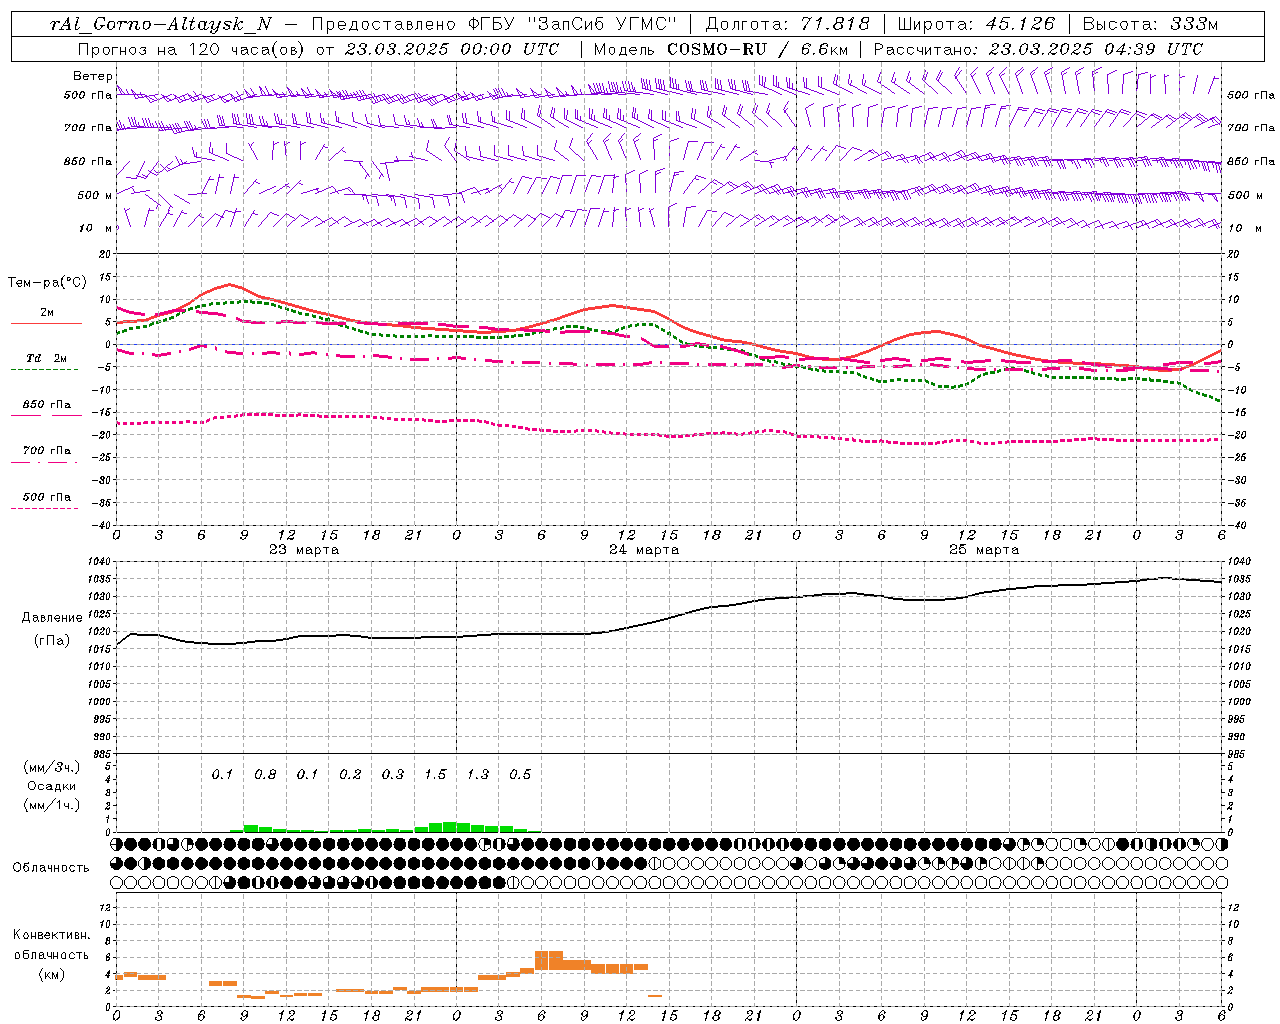This screenshot has height=1024, width=1280.
Task: Click the calculation time 23.03.2025 04:39 UTC
Action: click(x=1096, y=49)
